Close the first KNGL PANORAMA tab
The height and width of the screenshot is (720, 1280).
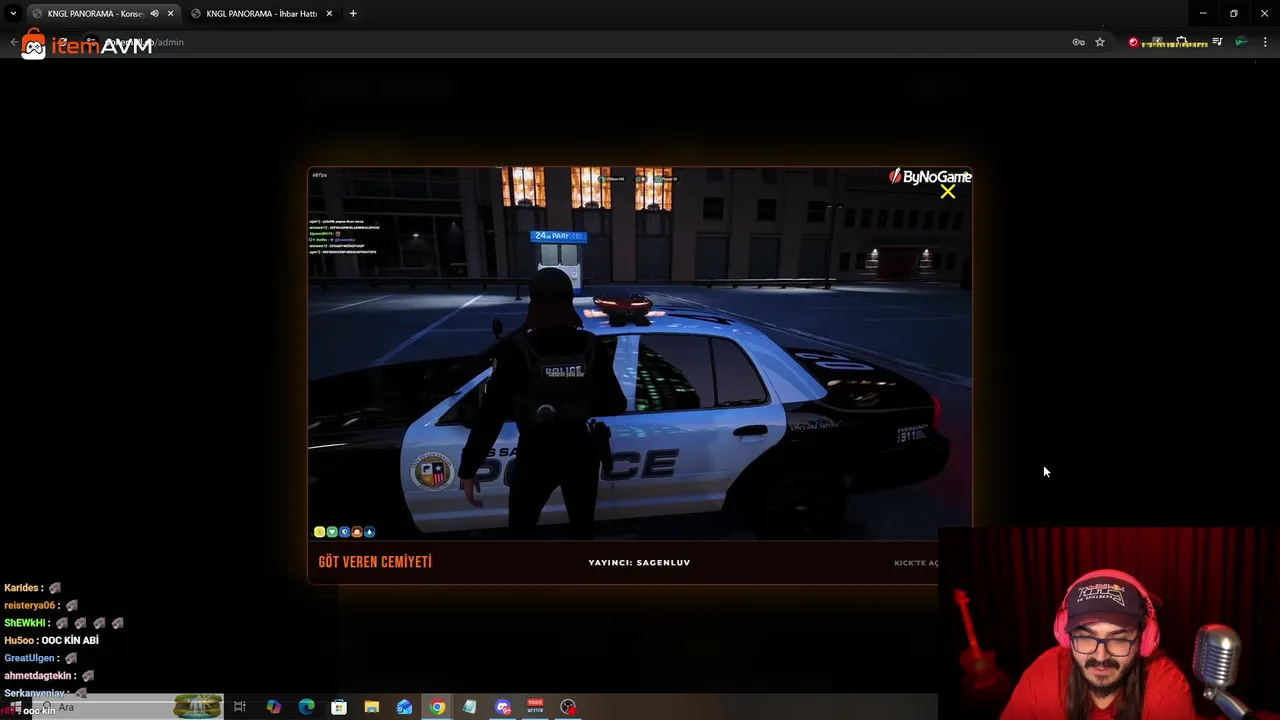170,14
